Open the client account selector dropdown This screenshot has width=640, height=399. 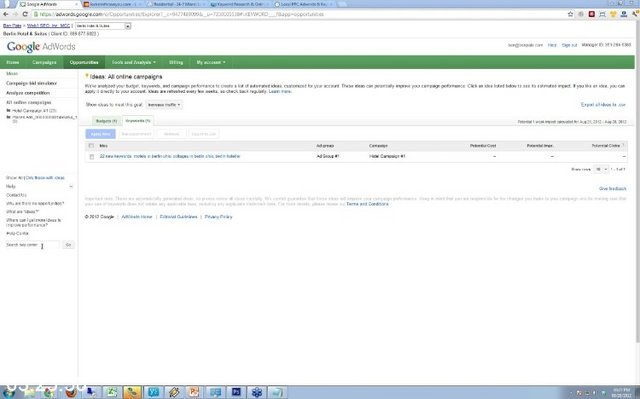click(103, 26)
